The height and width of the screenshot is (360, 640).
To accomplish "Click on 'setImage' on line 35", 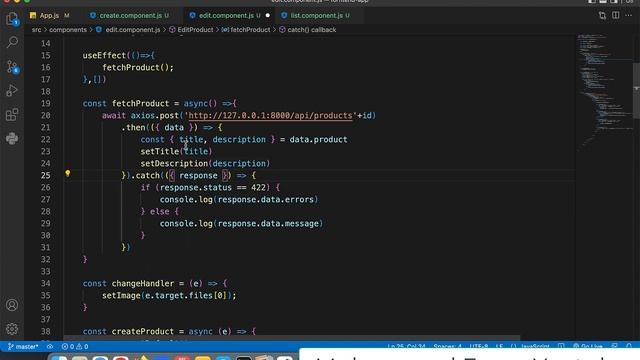I will (x=121, y=296).
